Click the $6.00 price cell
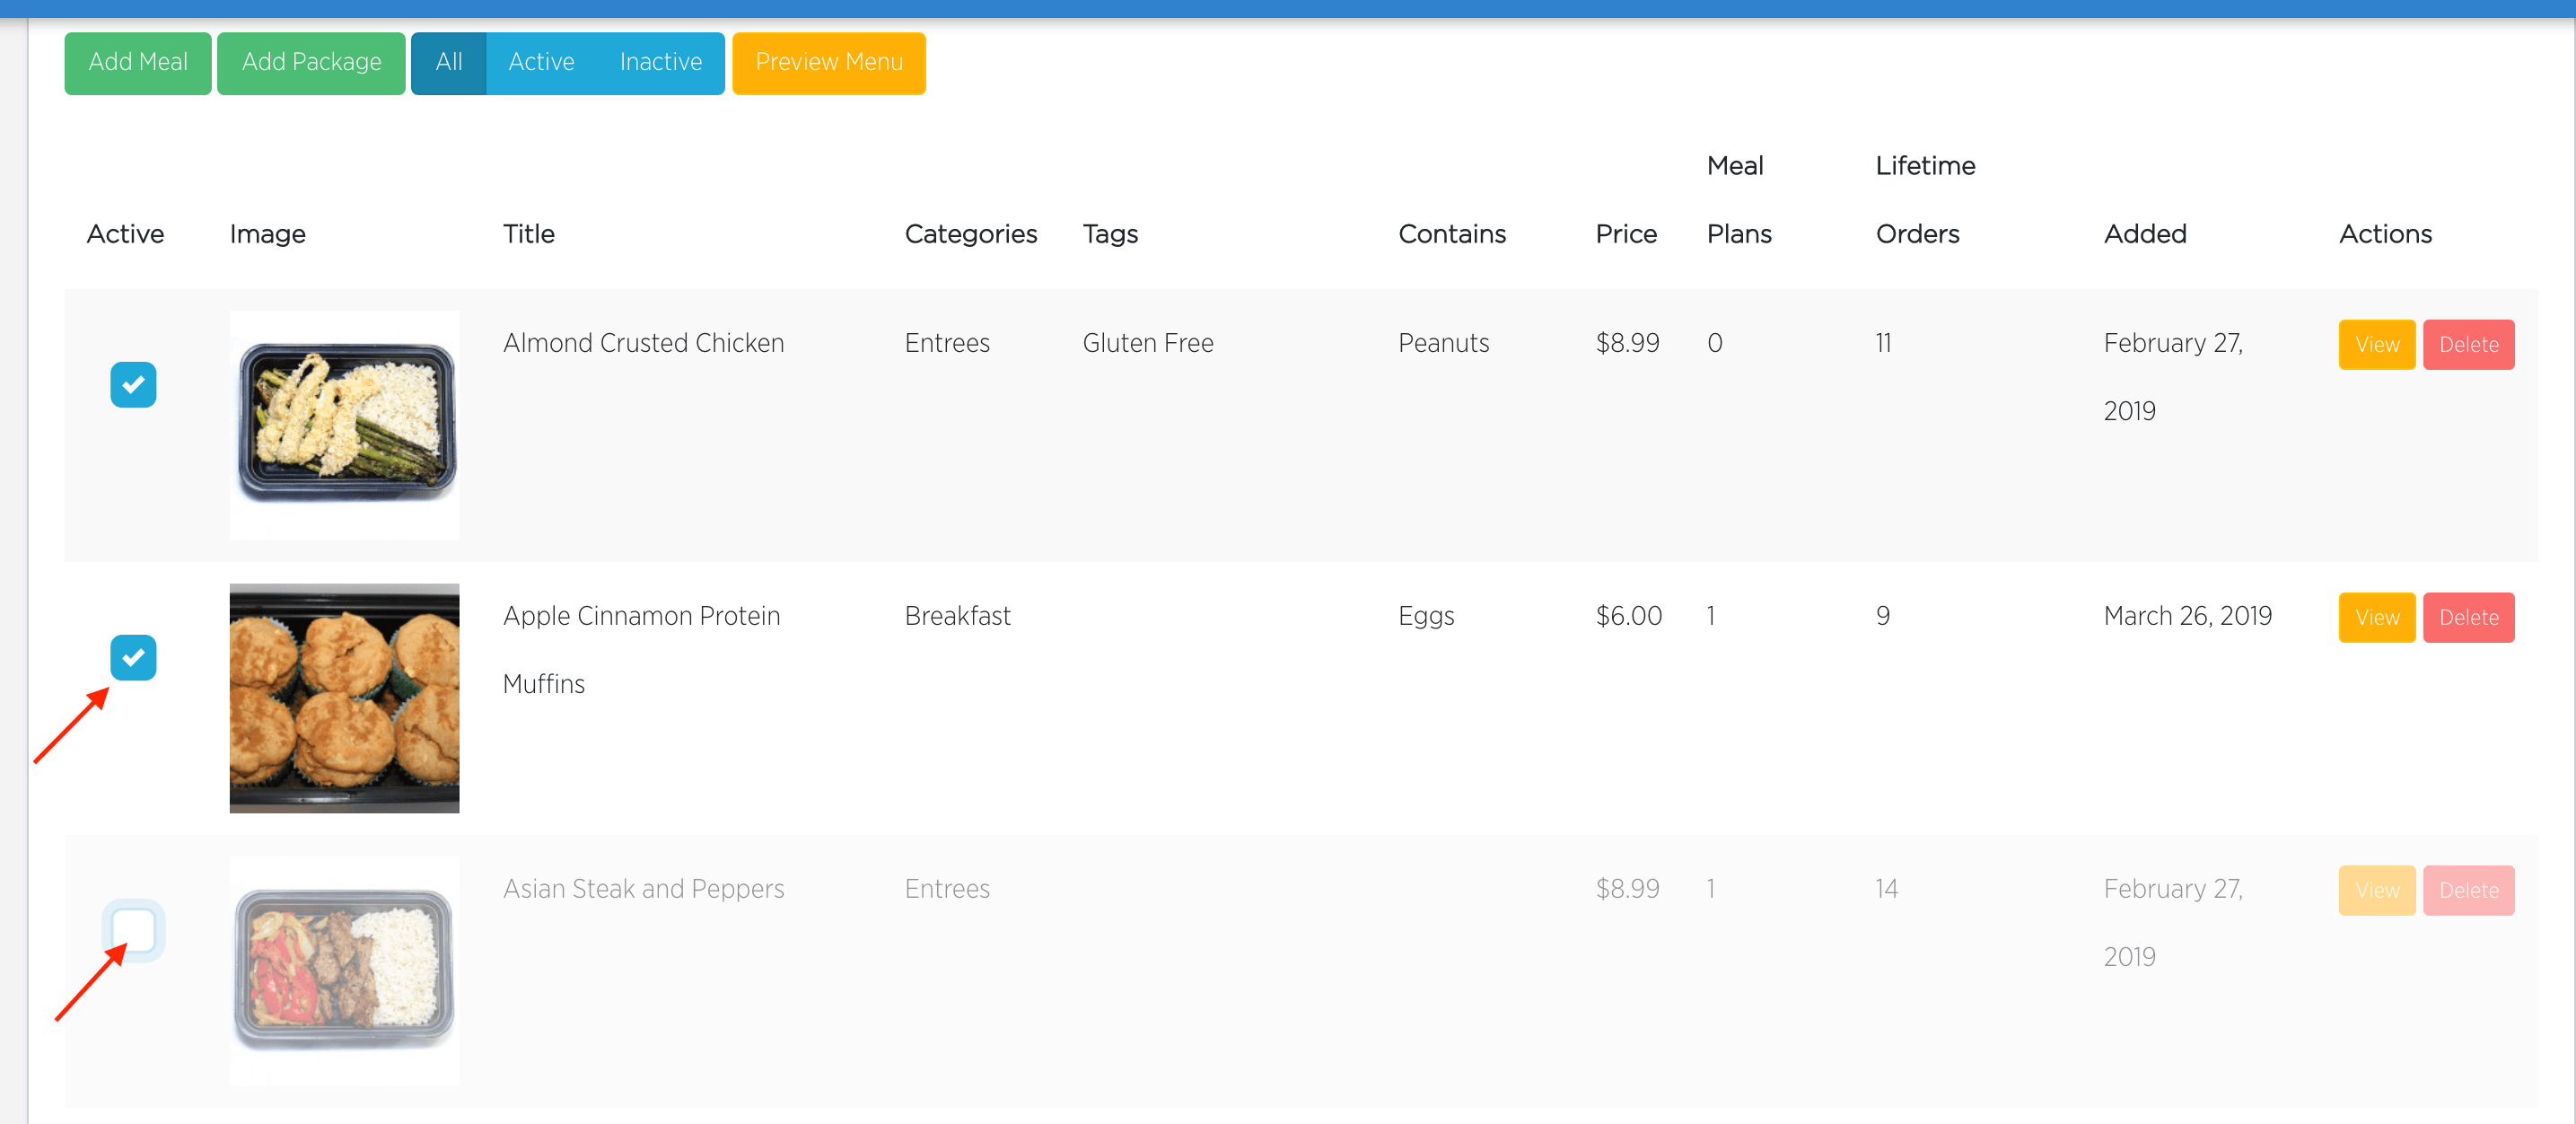The width and height of the screenshot is (2576, 1124). coord(1628,616)
